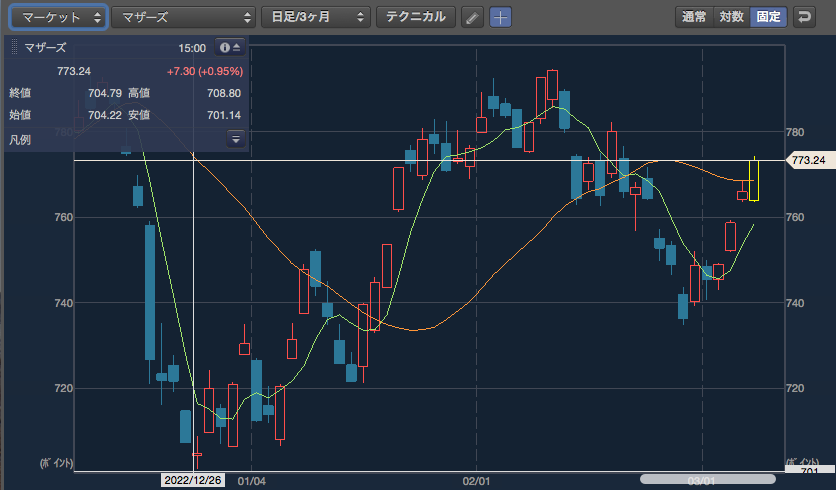This screenshot has height=490, width=836.
Task: Open the マーケット category dropdown
Action: coord(59,17)
